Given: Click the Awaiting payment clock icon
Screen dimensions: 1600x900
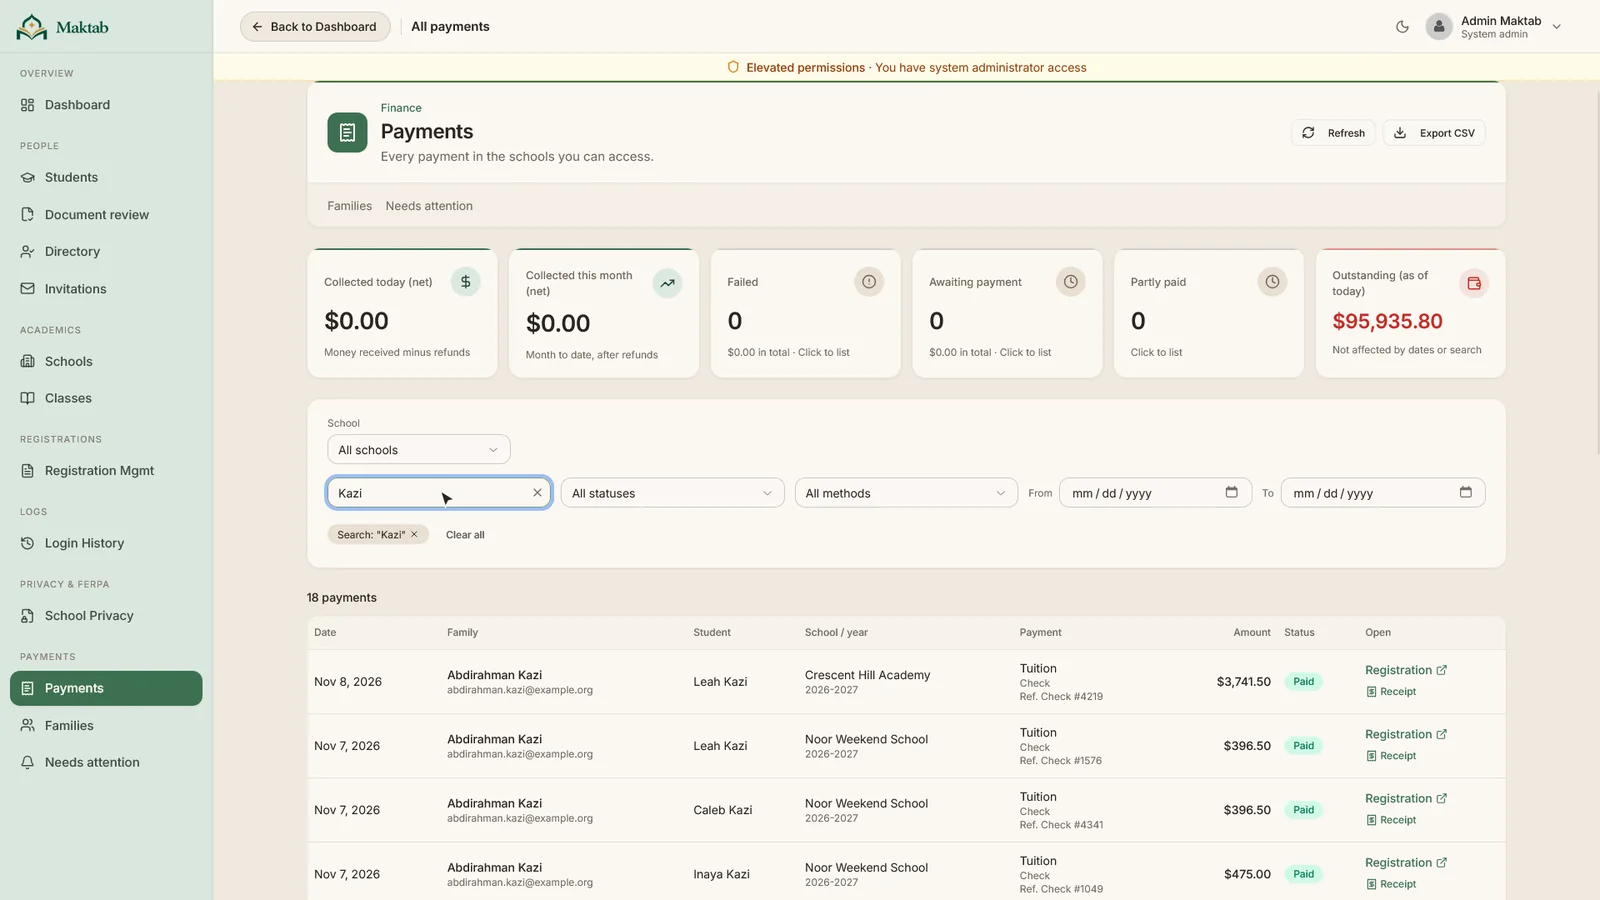Looking at the screenshot, I should [x=1070, y=282].
